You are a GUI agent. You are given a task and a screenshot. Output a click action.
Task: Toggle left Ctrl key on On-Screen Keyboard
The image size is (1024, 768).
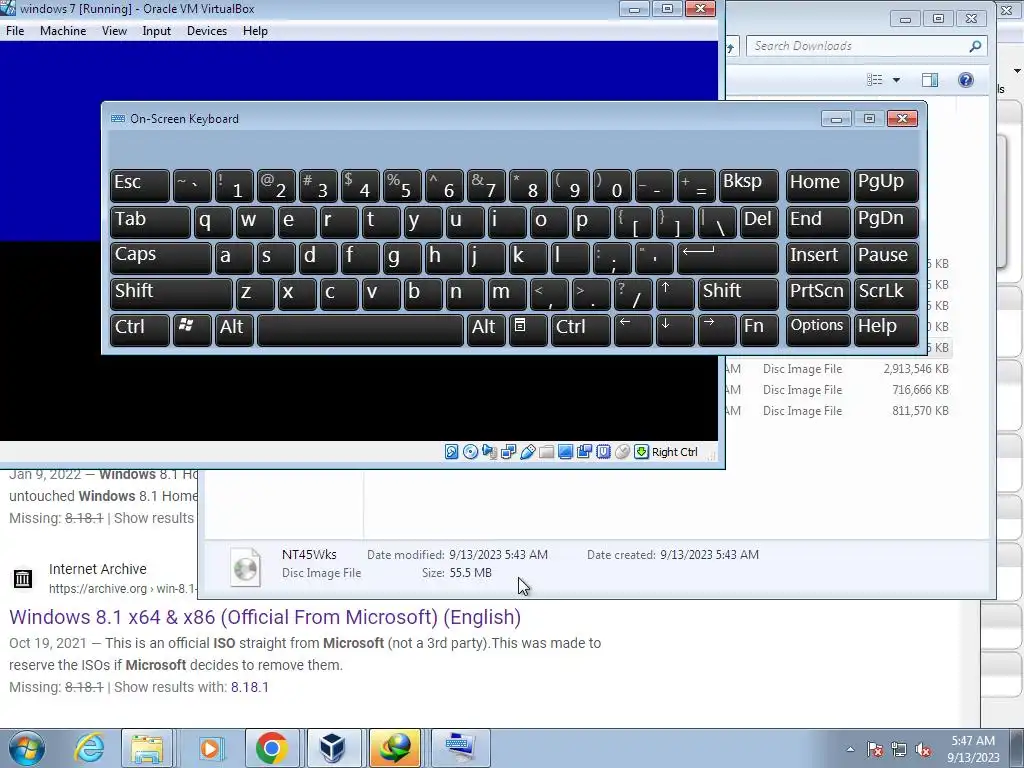point(140,329)
